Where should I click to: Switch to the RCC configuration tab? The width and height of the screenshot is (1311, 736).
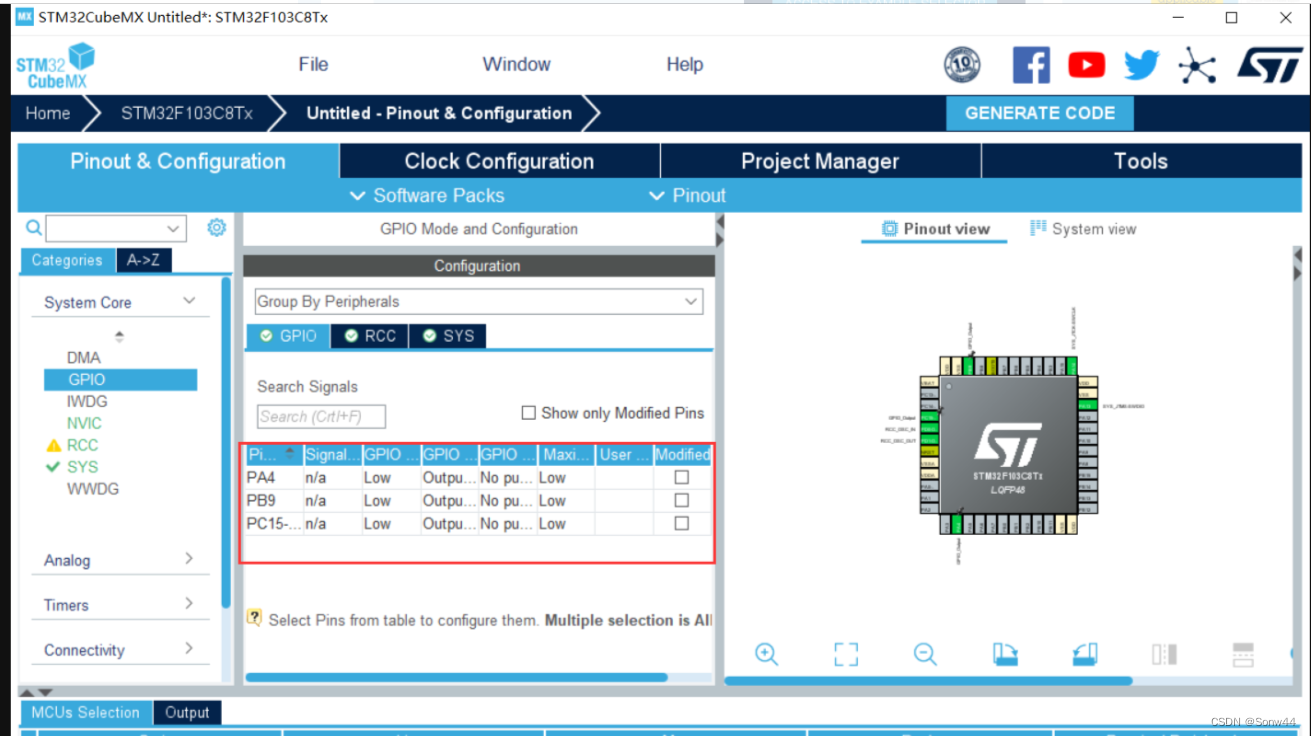point(370,336)
